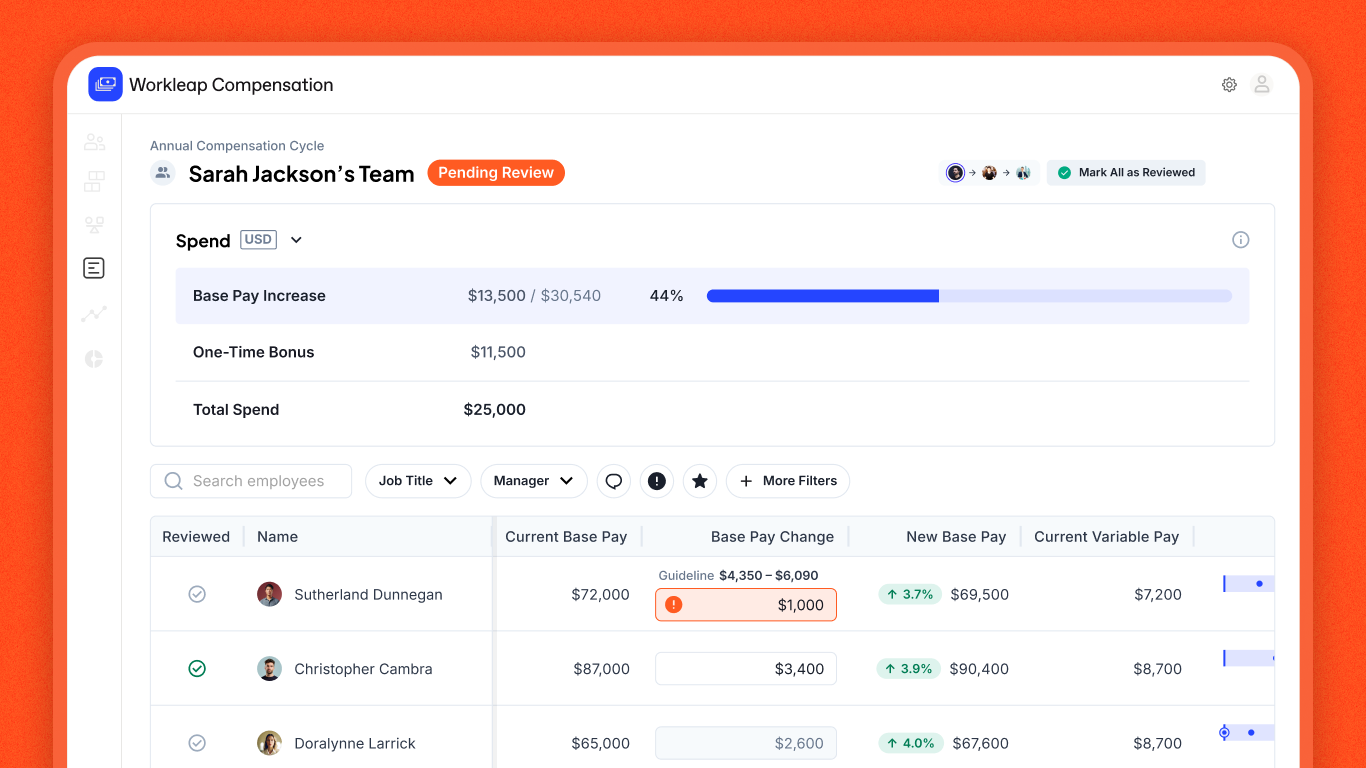Image resolution: width=1366 pixels, height=768 pixels.
Task: Edit Sutherland's $1,000 base pay change field
Action: pyautogui.click(x=746, y=605)
